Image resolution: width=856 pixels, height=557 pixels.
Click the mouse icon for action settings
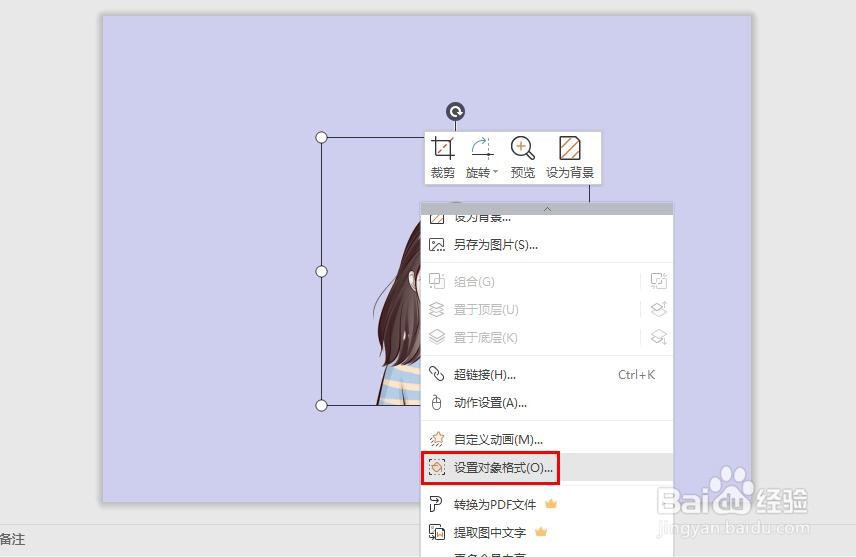coord(437,402)
